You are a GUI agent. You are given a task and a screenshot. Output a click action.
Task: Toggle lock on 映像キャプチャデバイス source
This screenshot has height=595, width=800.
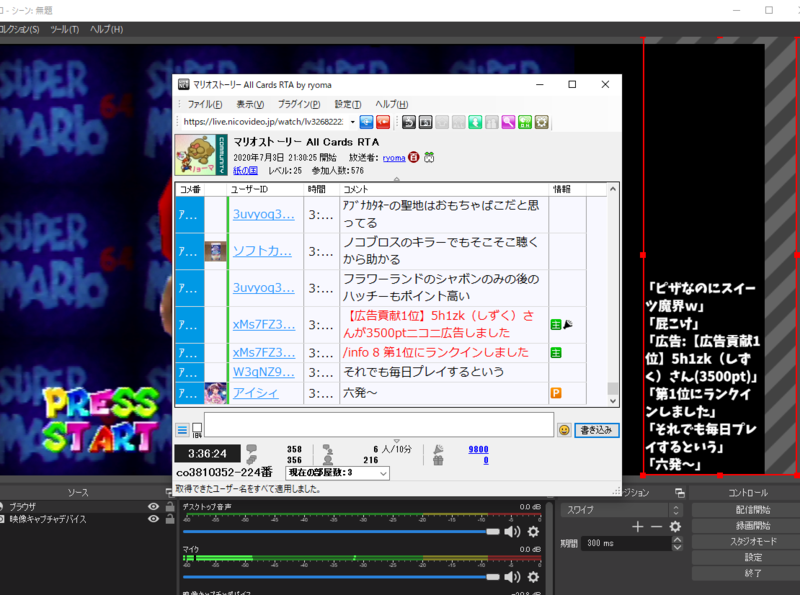coord(170,519)
